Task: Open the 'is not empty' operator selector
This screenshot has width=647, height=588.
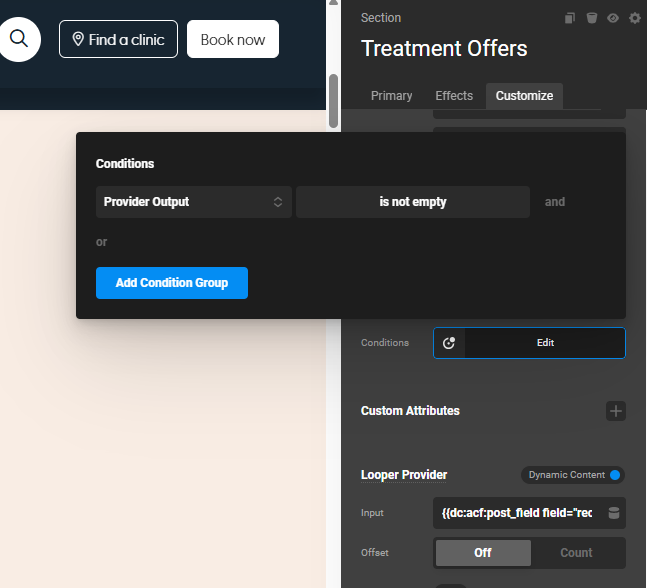Action: [412, 202]
